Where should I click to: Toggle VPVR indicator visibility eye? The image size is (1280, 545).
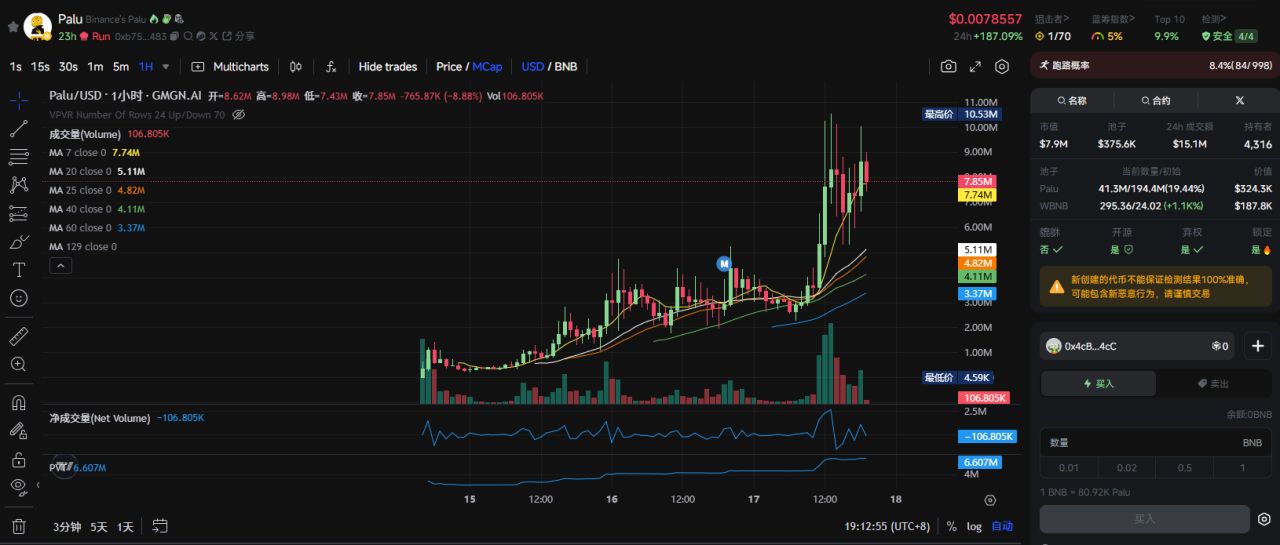click(239, 115)
